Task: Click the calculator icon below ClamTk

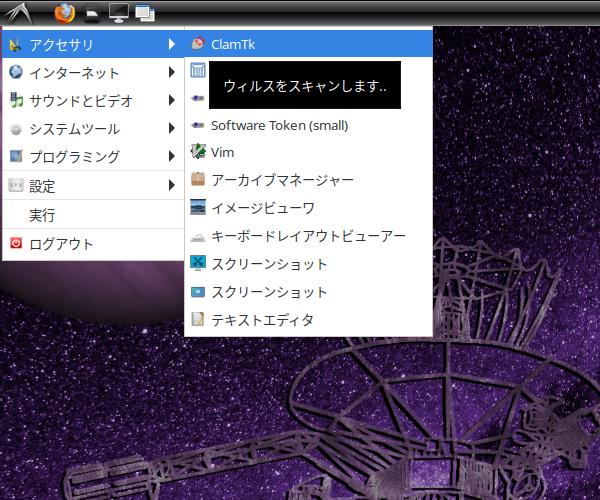Action: click(198, 70)
